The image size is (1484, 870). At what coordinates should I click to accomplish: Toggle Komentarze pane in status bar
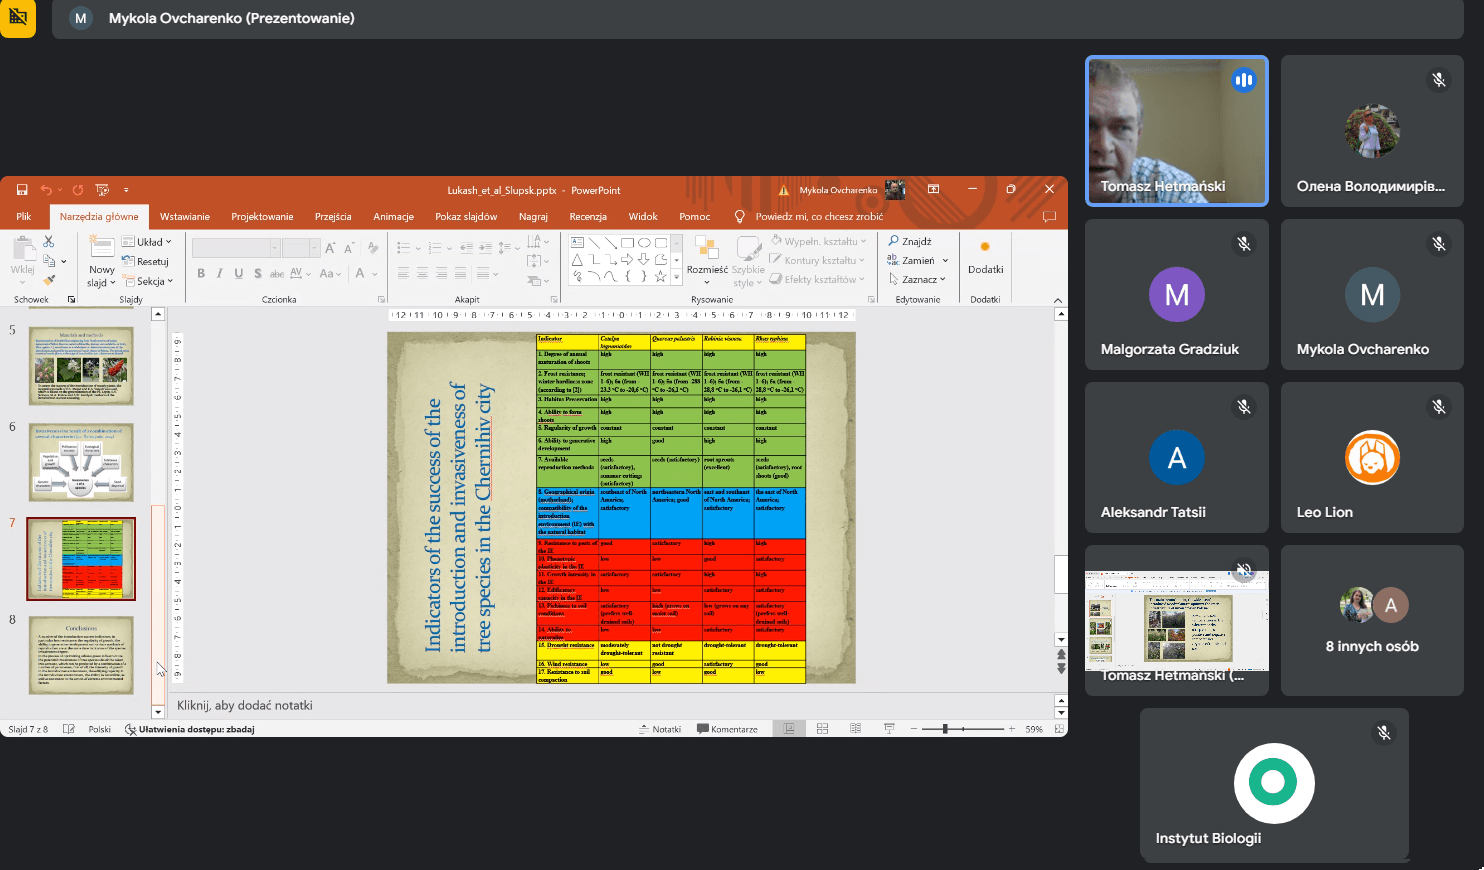pyautogui.click(x=727, y=729)
